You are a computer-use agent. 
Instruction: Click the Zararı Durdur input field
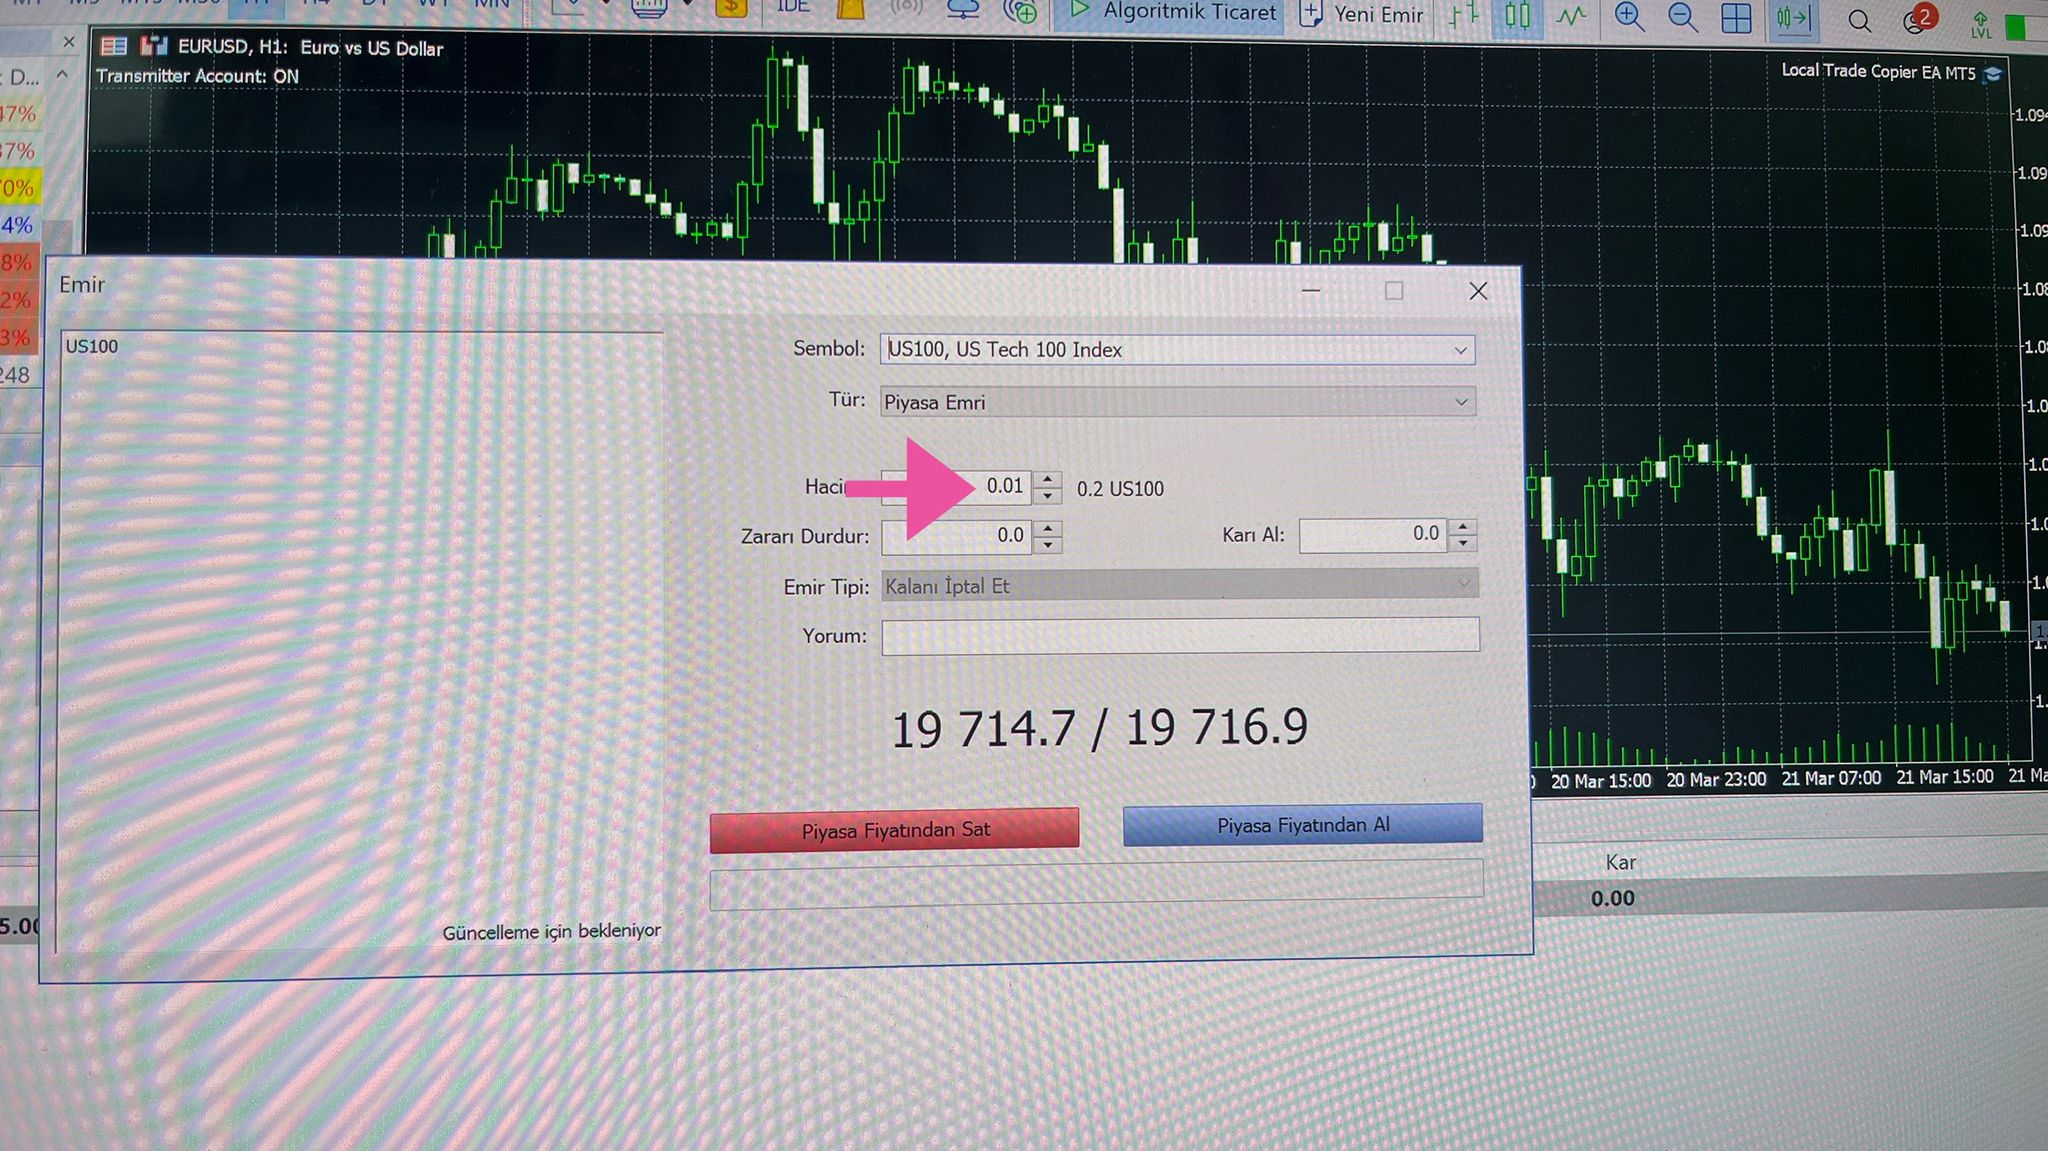click(x=955, y=536)
